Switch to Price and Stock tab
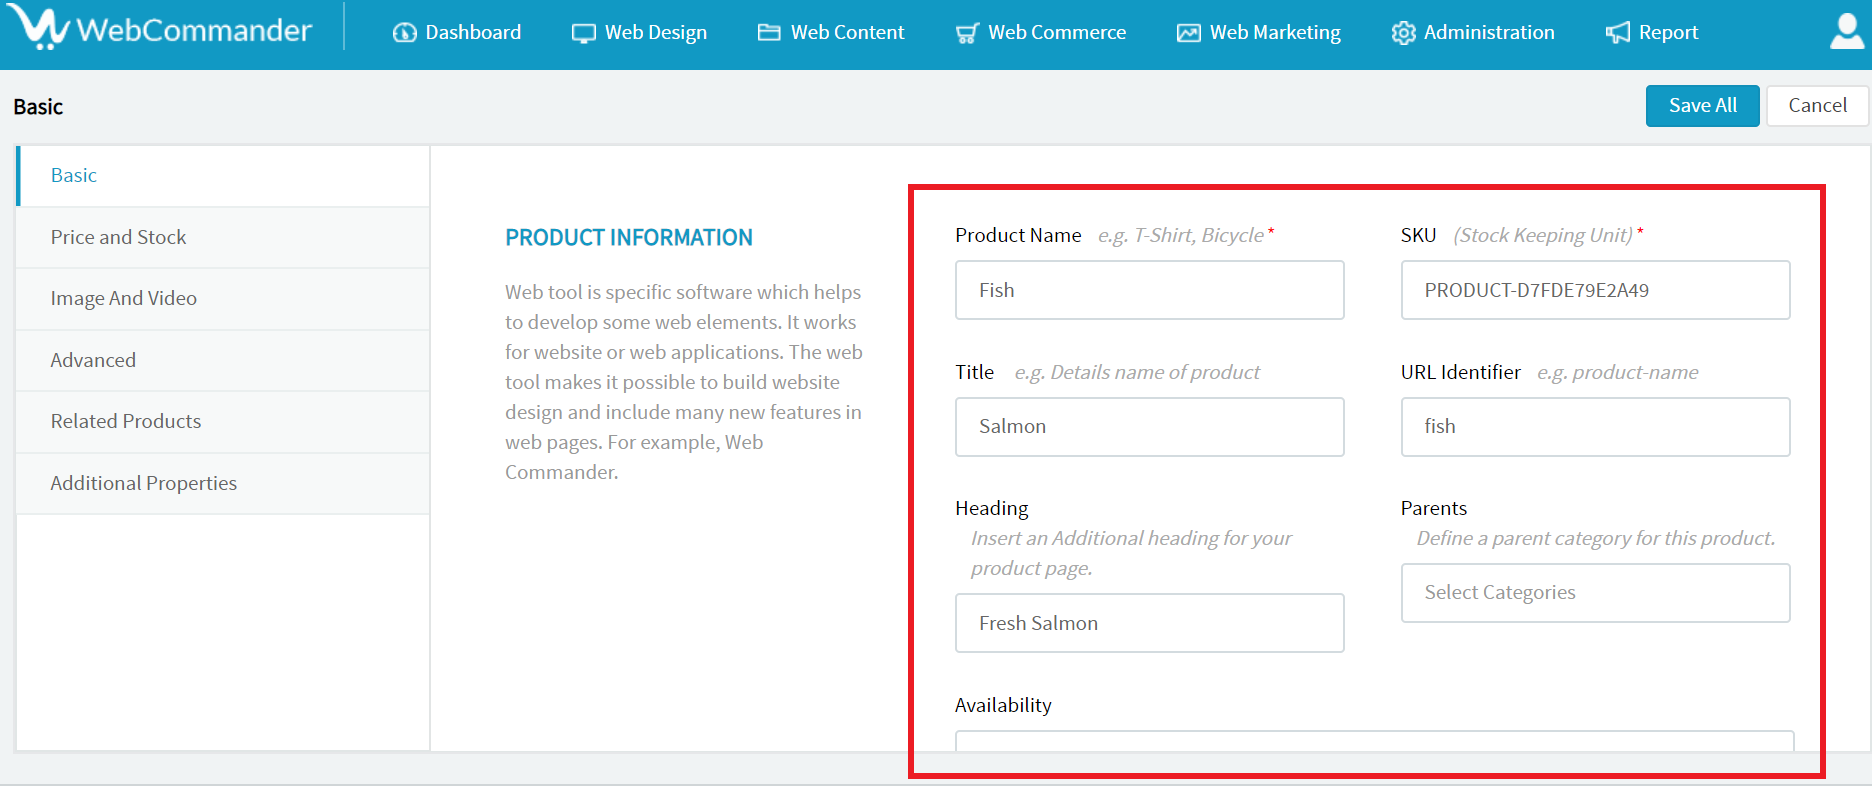The width and height of the screenshot is (1872, 786). 119,237
